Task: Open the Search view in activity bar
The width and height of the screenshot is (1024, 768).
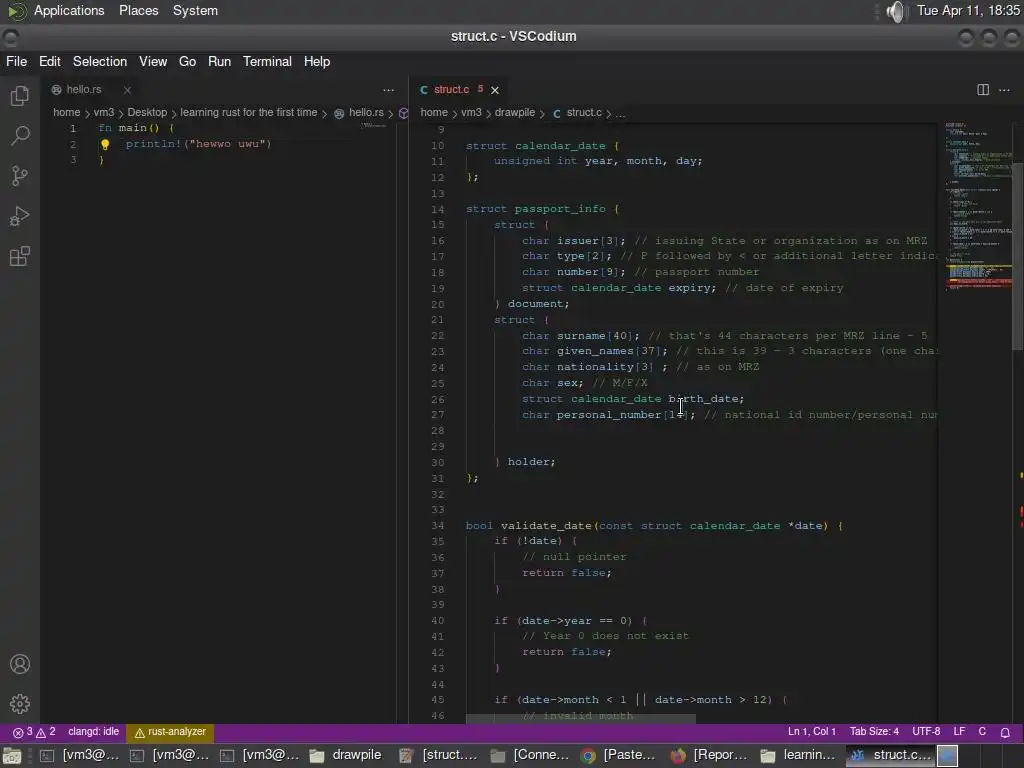Action: pyautogui.click(x=20, y=136)
